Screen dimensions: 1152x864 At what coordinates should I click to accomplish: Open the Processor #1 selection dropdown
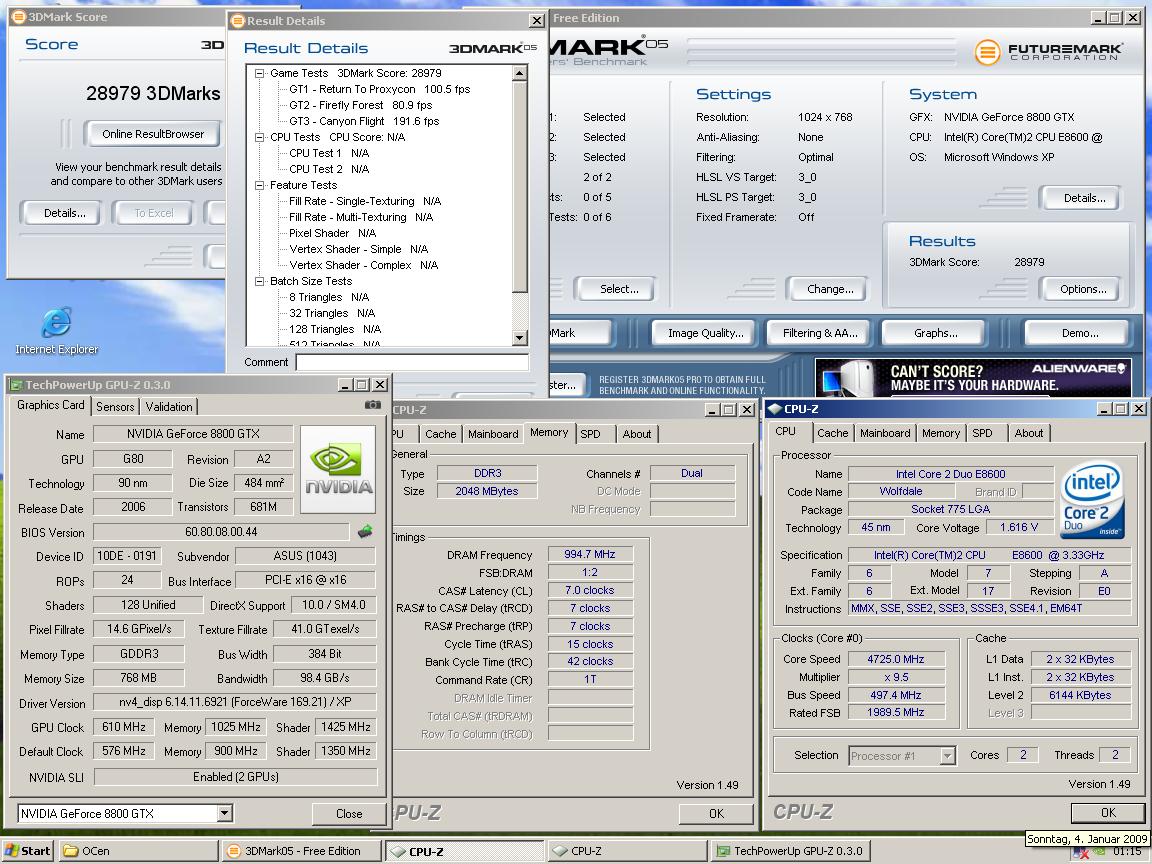(x=948, y=755)
